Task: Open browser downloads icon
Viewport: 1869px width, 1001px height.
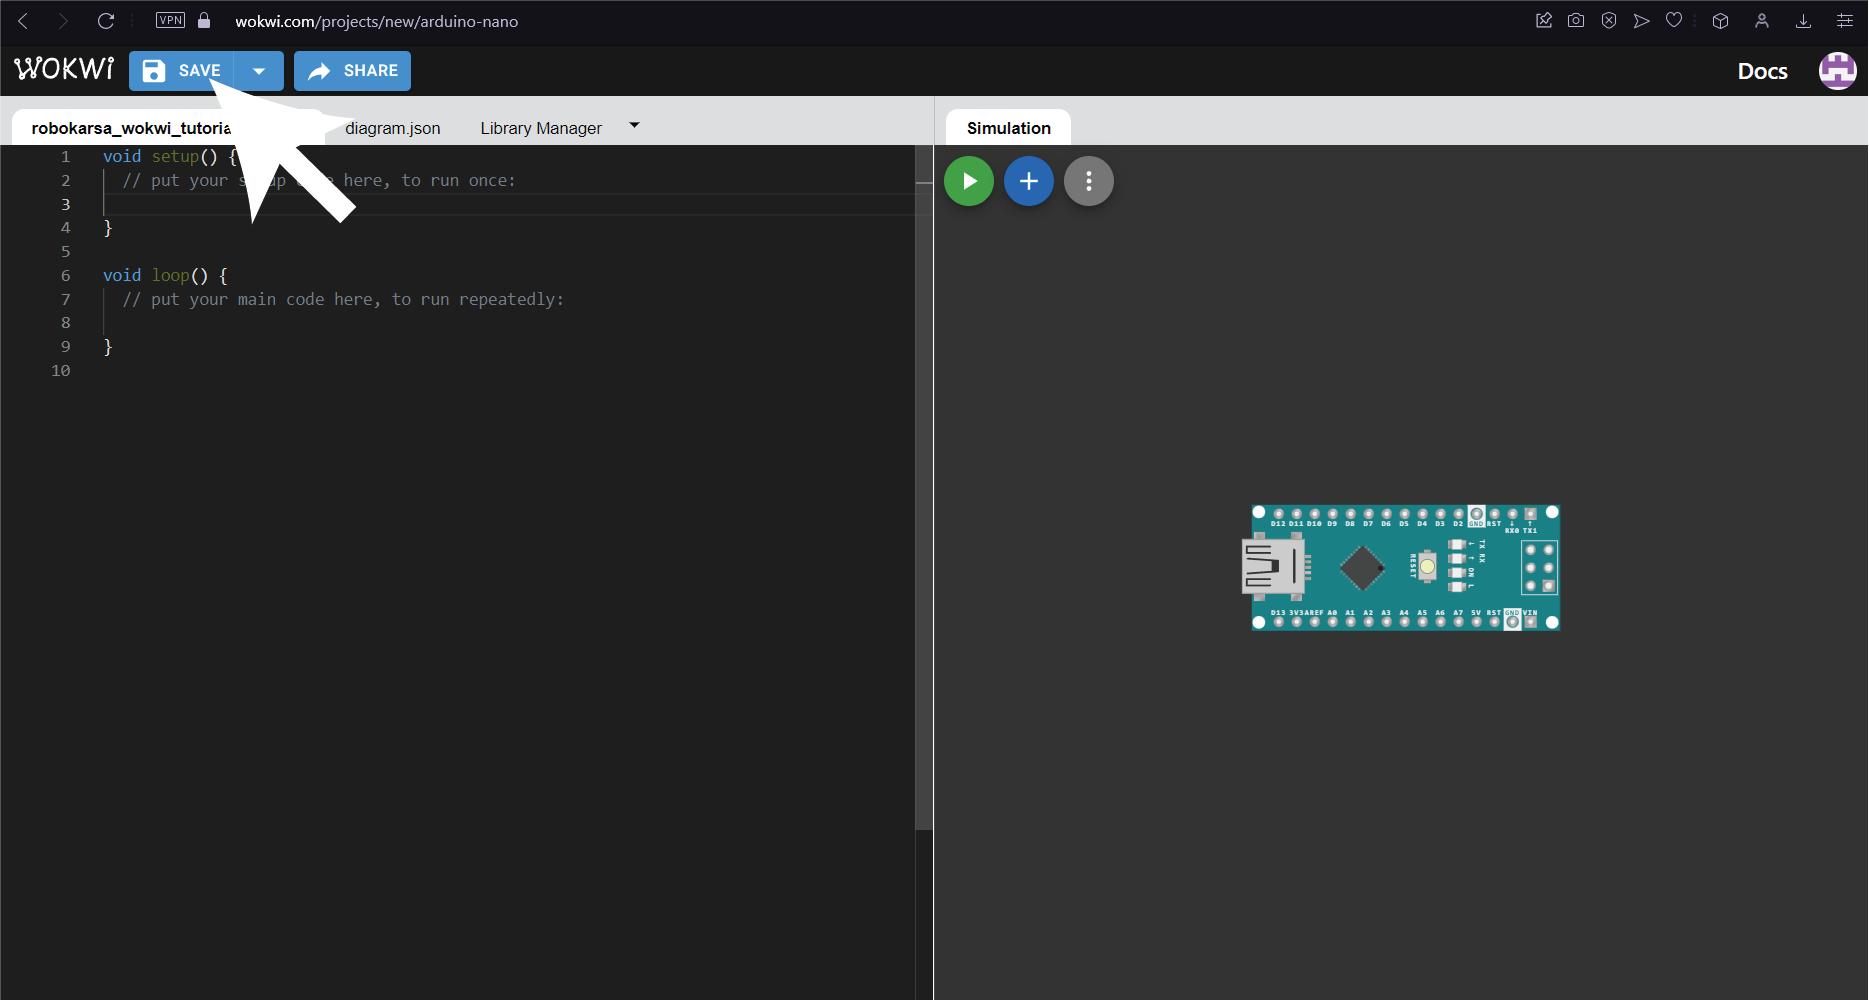Action: 1803,20
